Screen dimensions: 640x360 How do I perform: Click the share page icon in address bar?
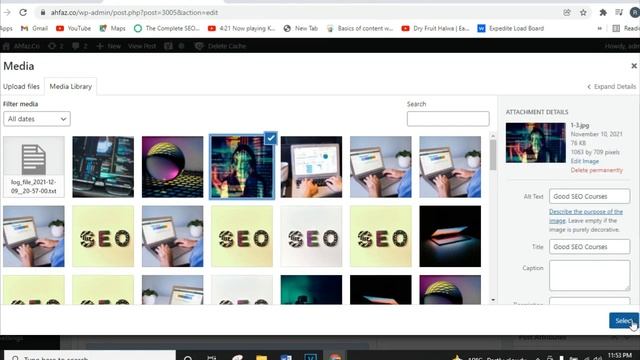[567, 13]
